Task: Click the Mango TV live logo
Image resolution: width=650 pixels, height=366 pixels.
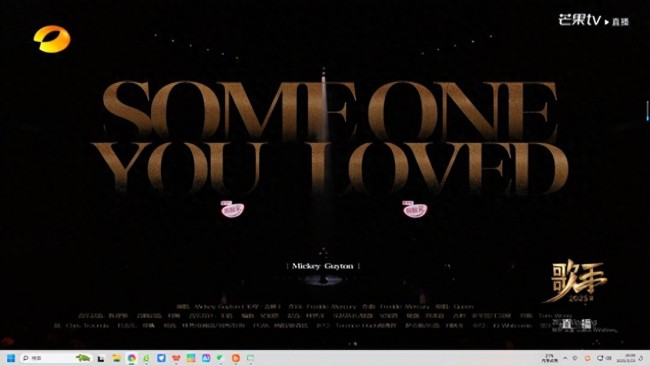Action: tap(593, 19)
